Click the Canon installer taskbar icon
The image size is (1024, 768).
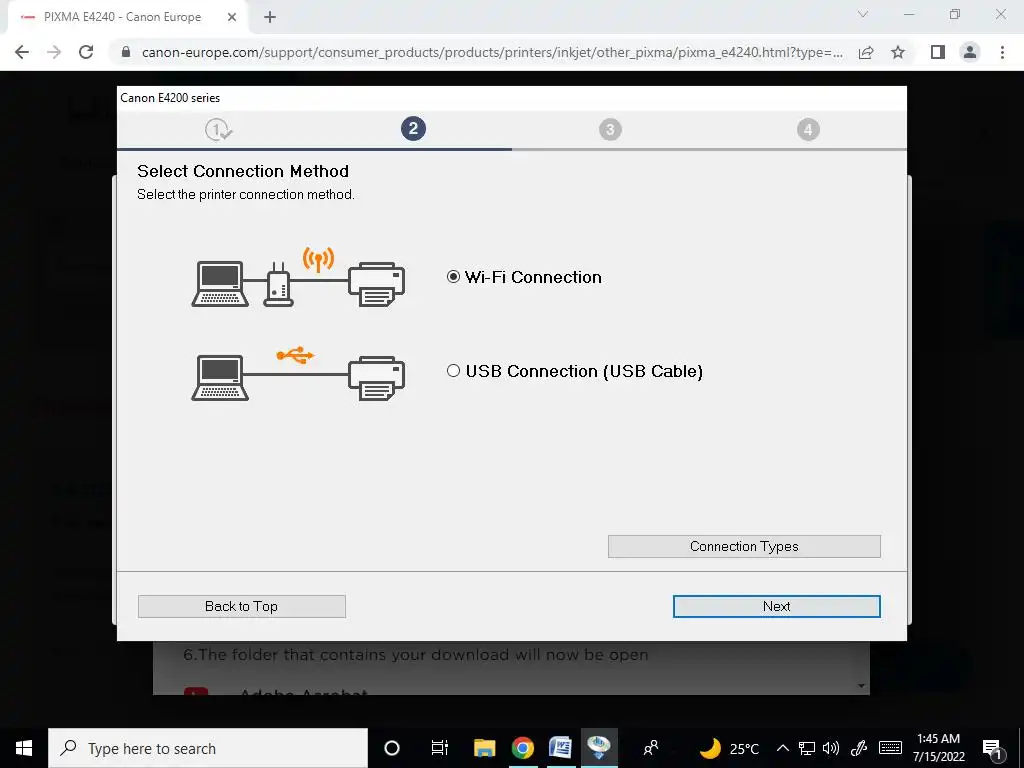(599, 748)
